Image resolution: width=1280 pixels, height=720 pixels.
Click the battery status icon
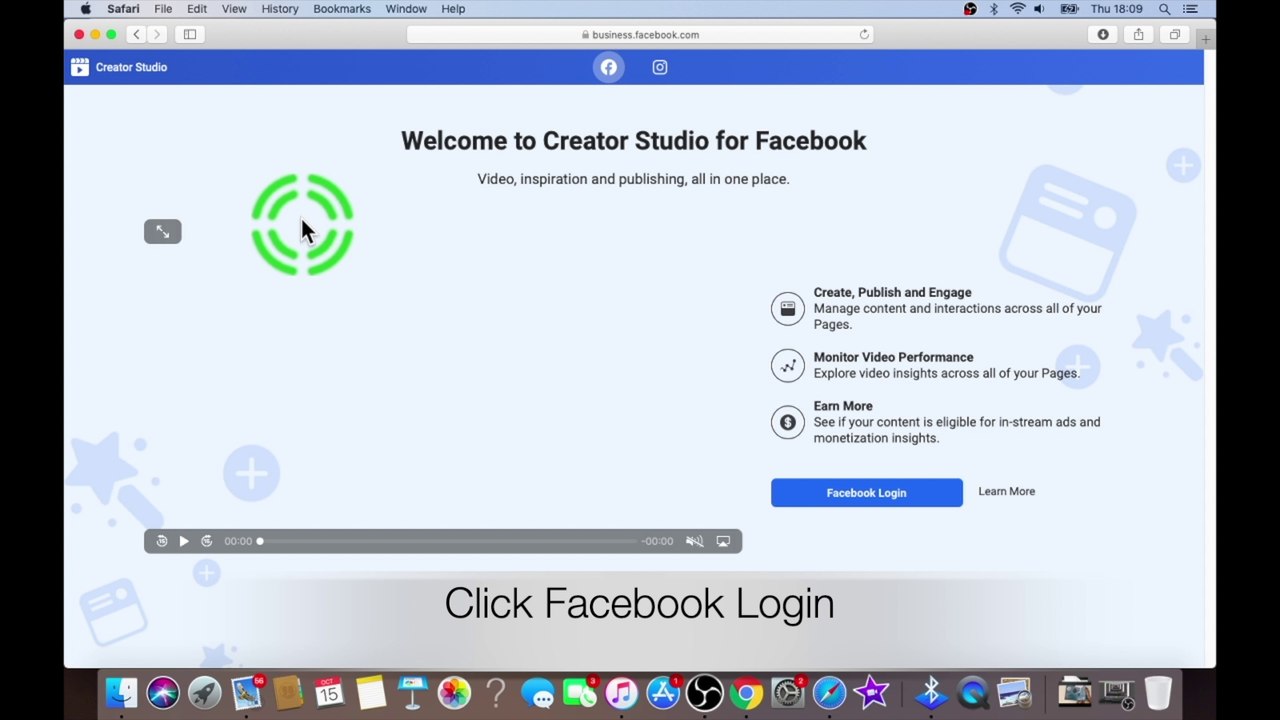point(1069,9)
